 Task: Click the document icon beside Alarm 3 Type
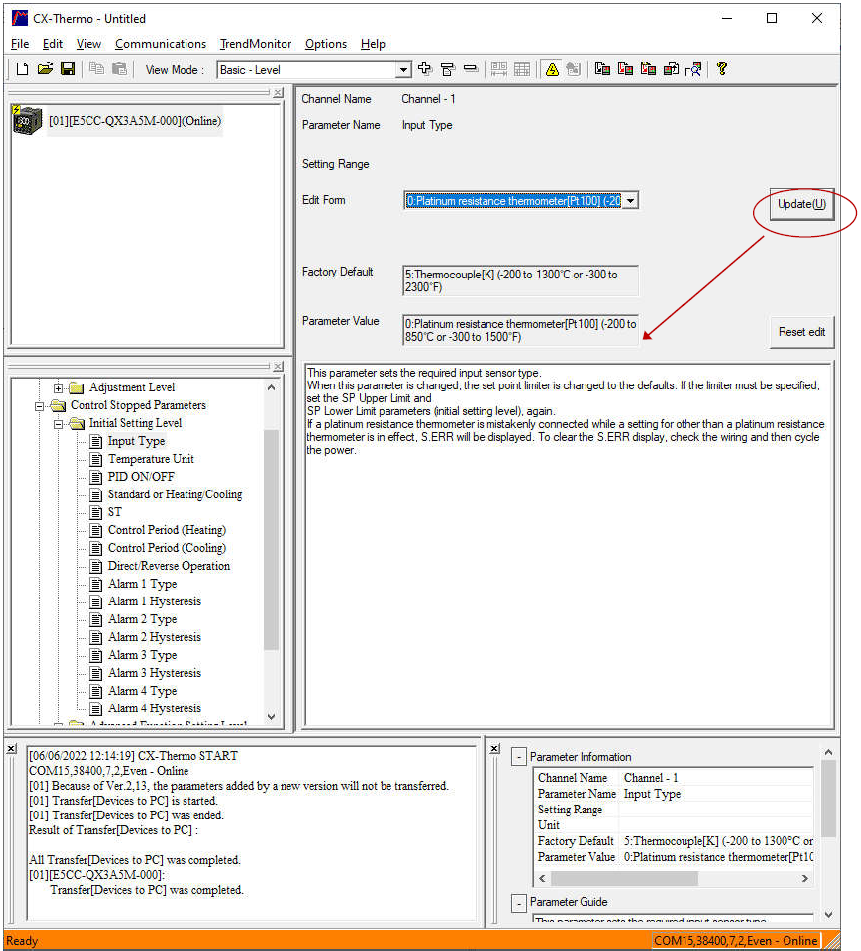96,655
